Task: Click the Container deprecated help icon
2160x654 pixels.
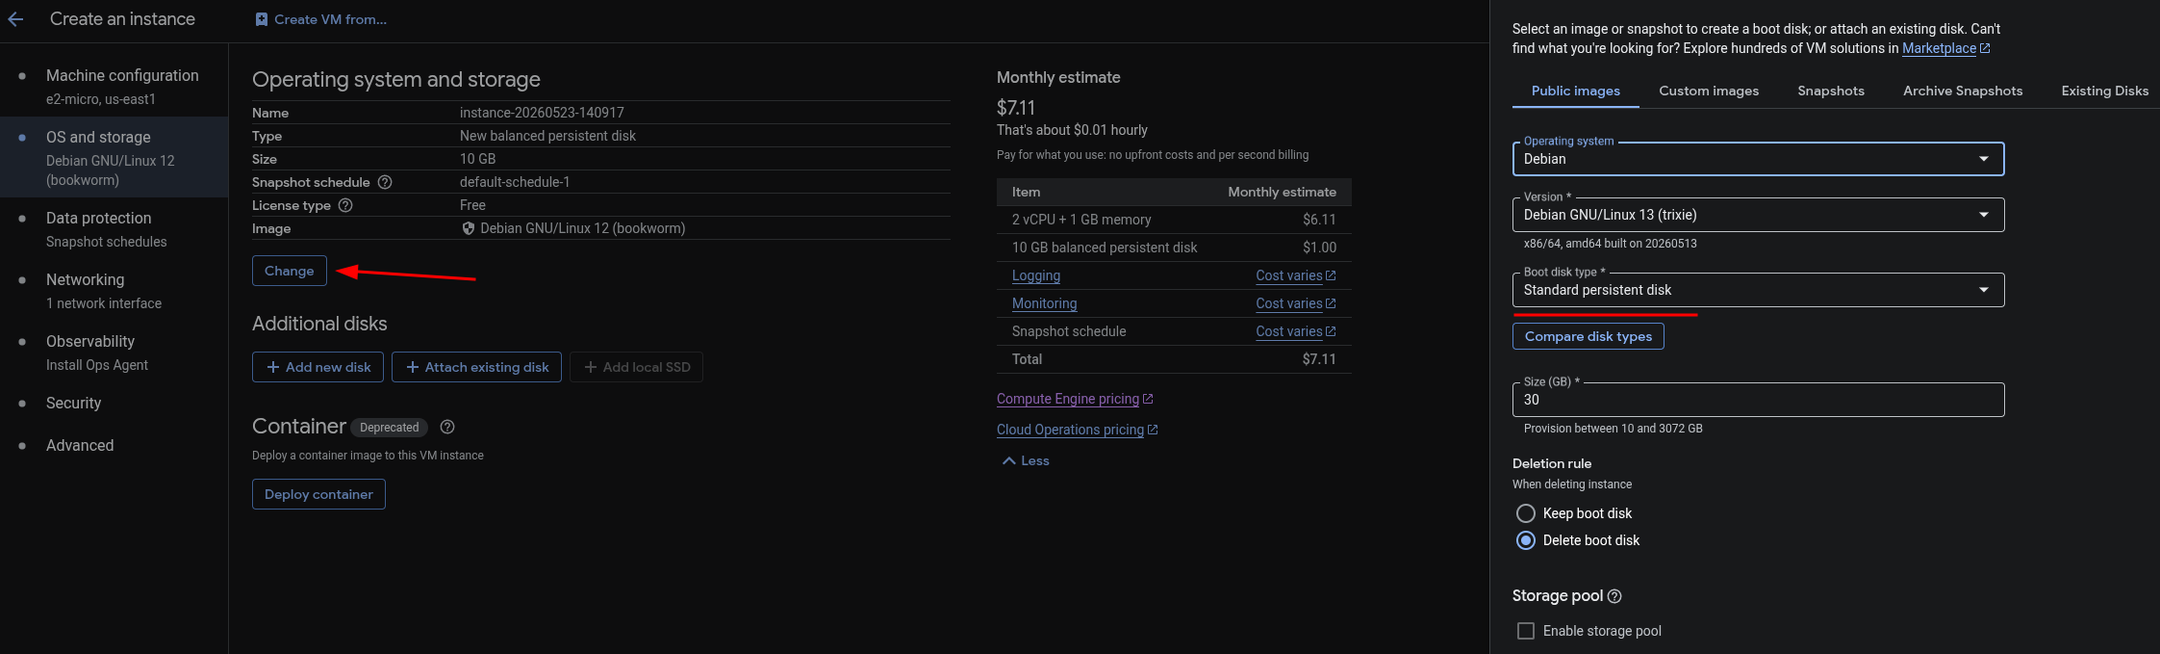Action: click(x=447, y=427)
